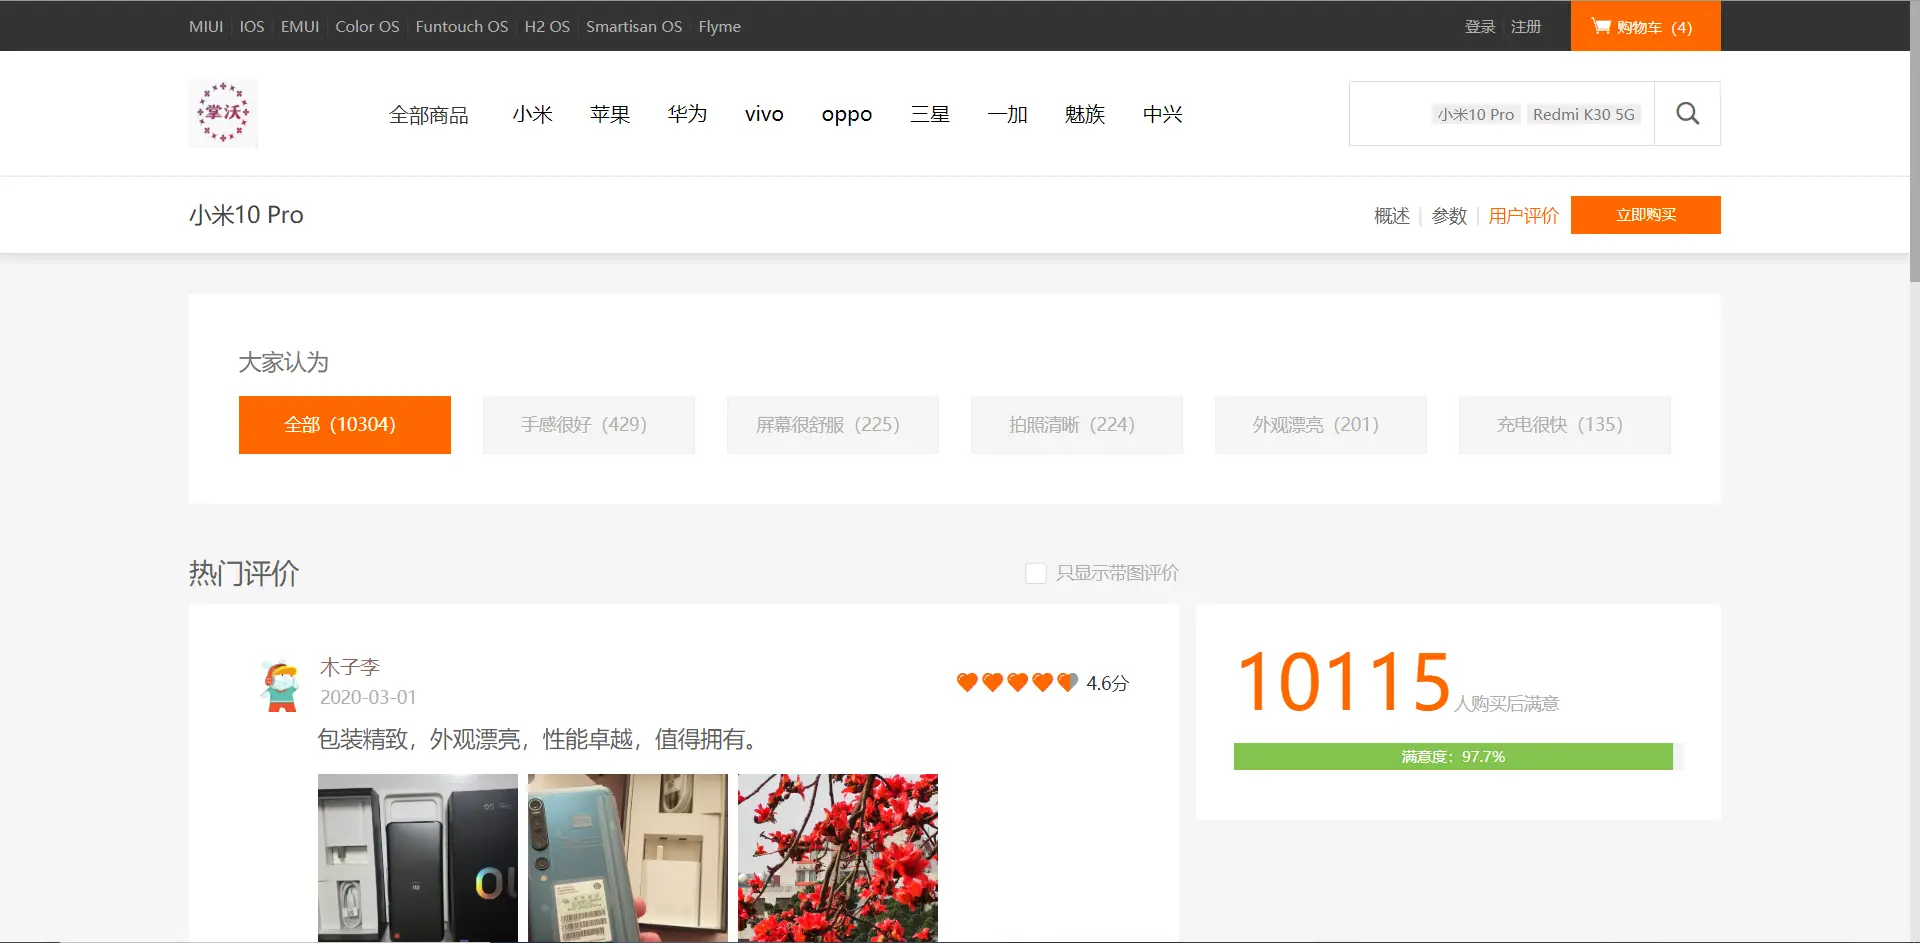Filter reviews by 手感很好 (429)
This screenshot has width=1920, height=943.
tap(589, 425)
